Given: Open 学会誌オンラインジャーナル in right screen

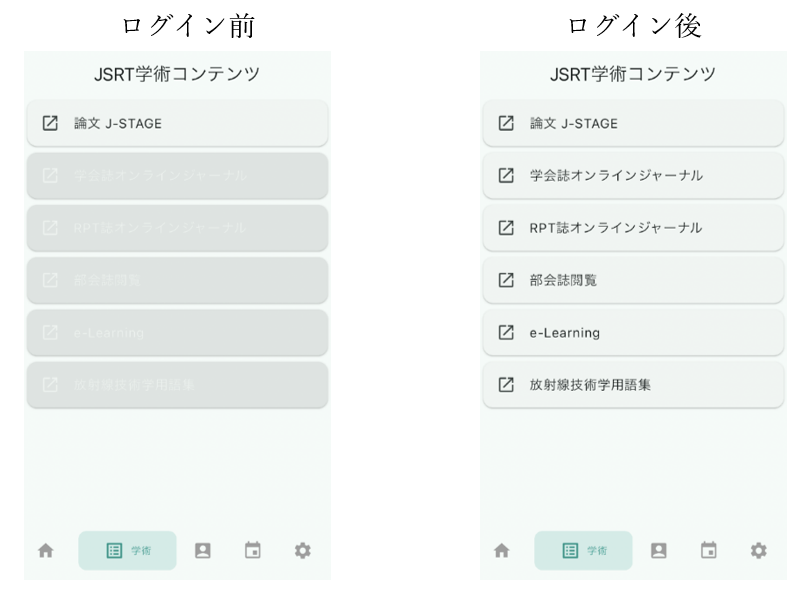Looking at the screenshot, I should pos(633,176).
